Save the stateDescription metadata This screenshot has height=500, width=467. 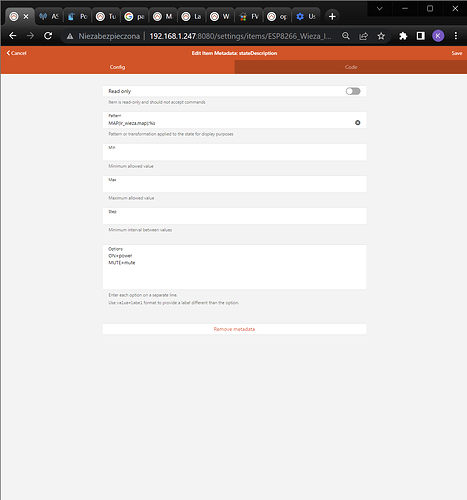[x=457, y=53]
